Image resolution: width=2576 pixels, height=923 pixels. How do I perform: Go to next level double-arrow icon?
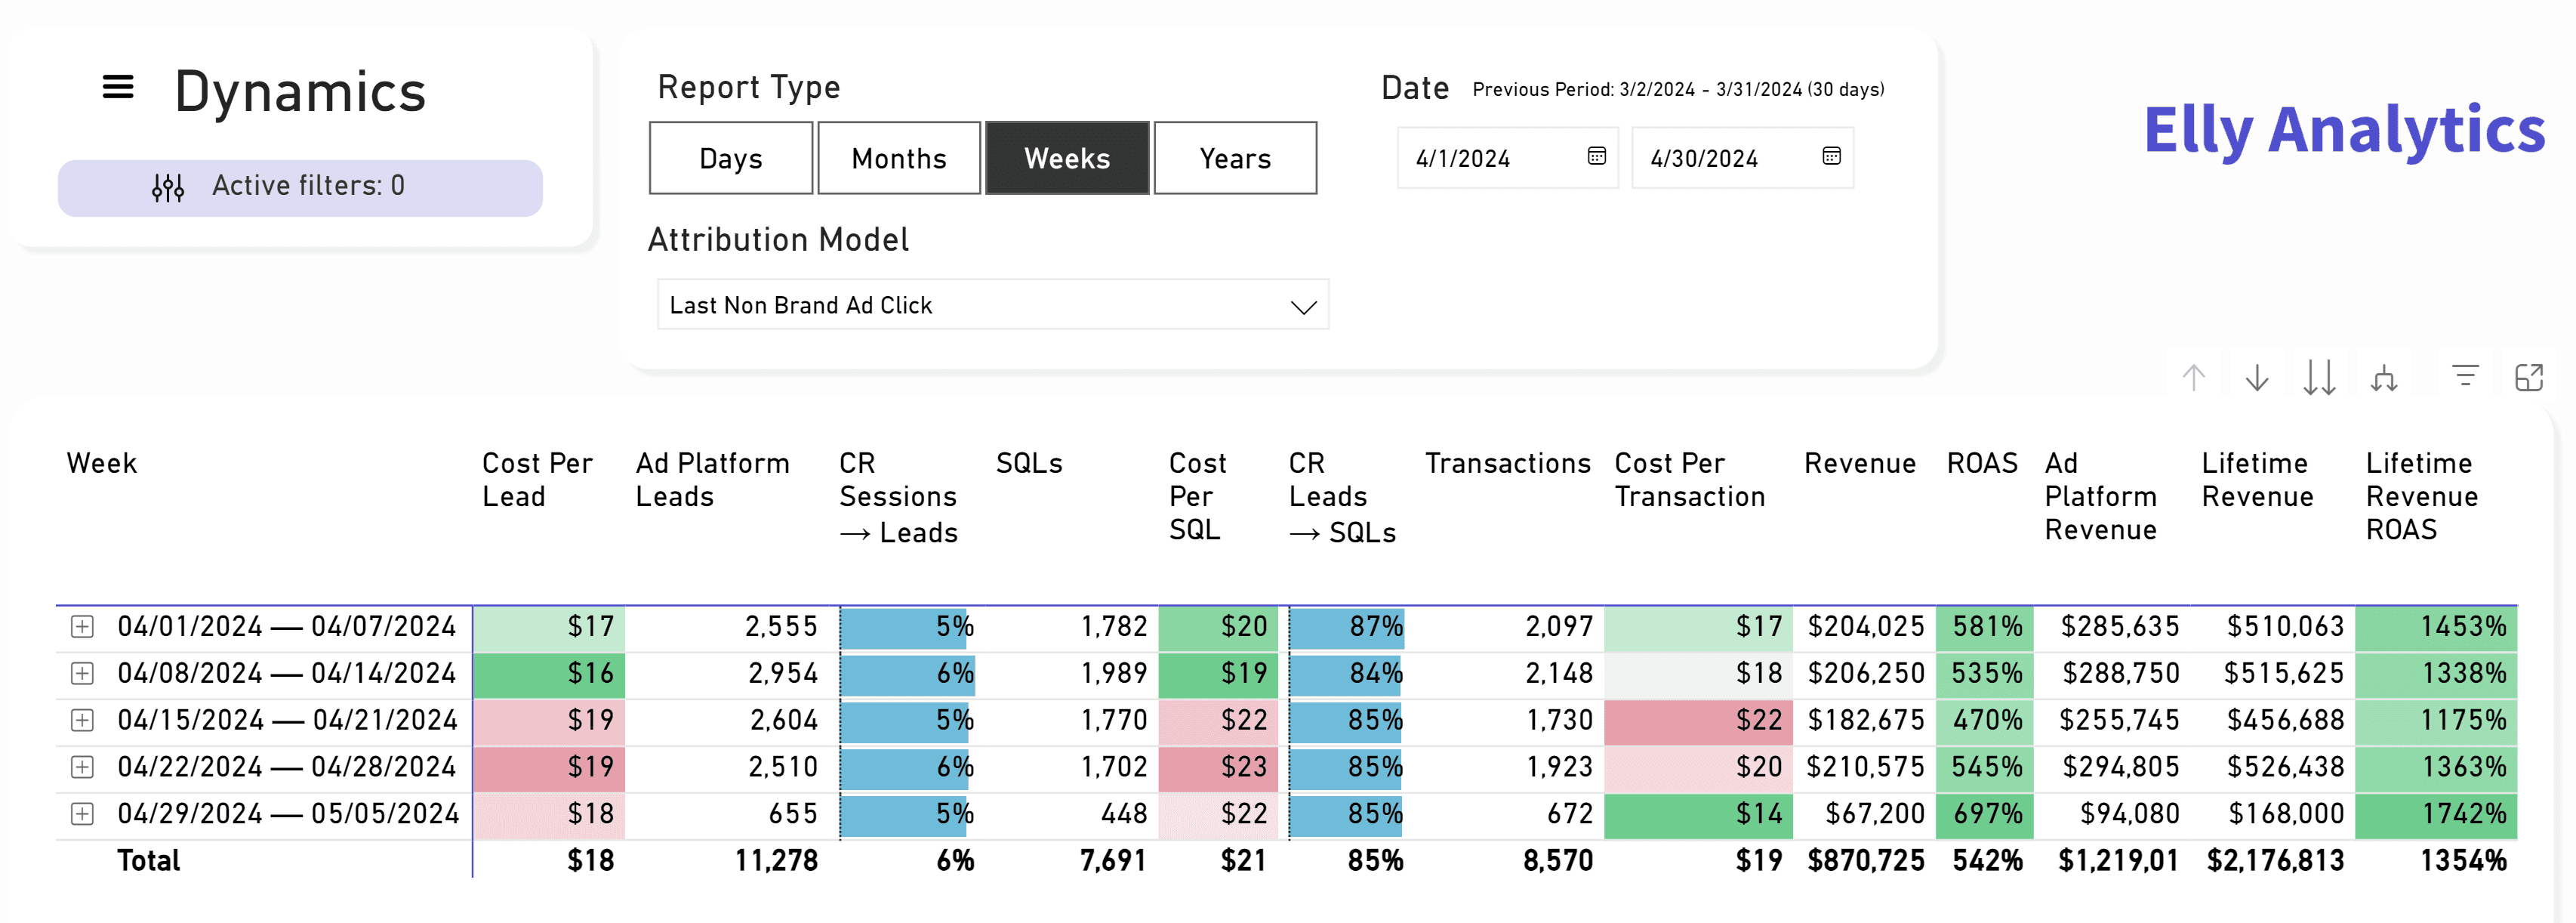click(x=2320, y=377)
